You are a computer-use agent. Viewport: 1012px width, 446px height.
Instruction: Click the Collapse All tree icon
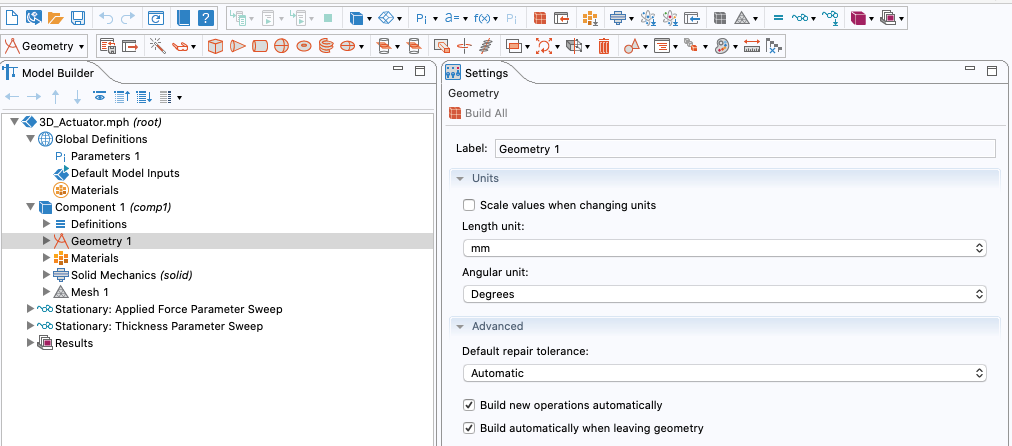tap(121, 97)
